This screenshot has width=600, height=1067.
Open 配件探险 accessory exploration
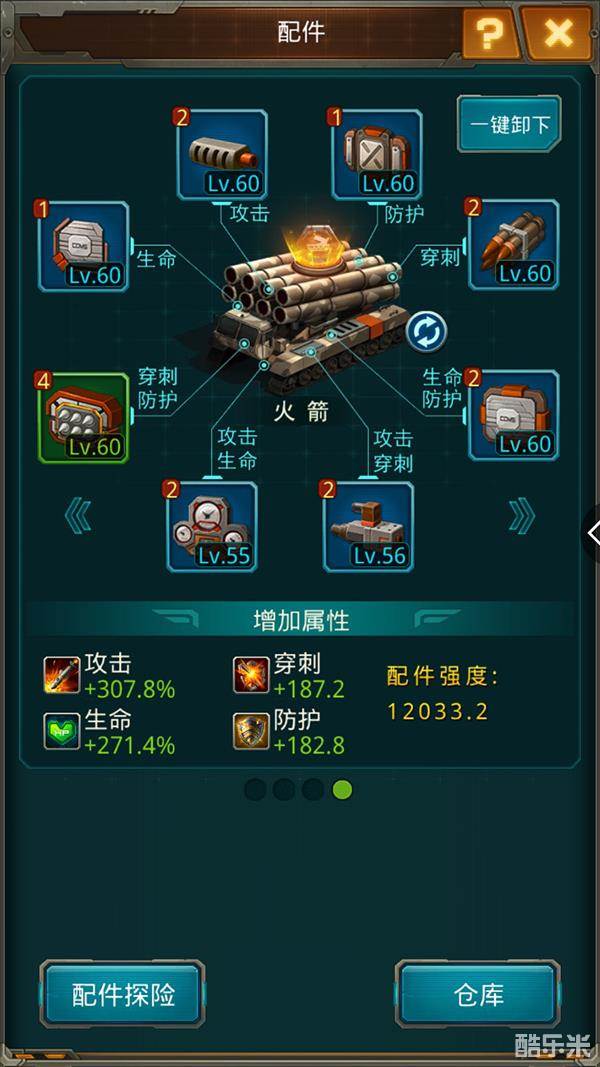[x=122, y=994]
